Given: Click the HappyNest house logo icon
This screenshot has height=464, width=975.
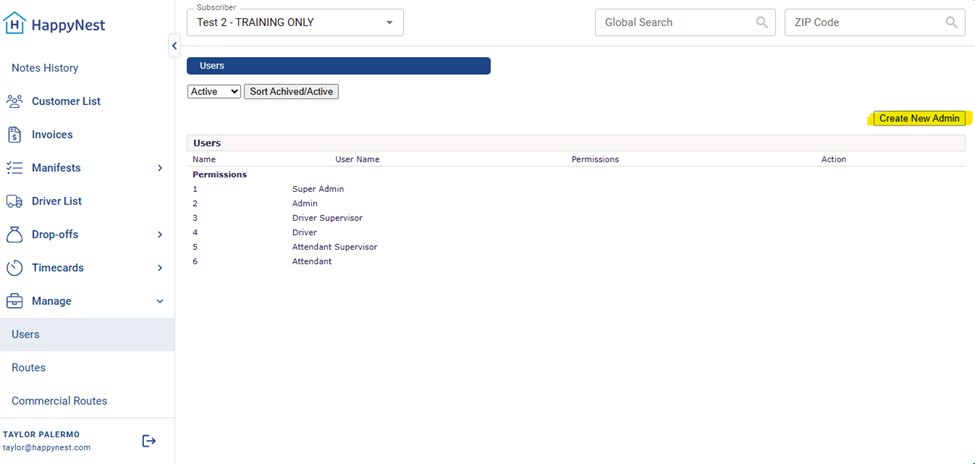Looking at the screenshot, I should [x=16, y=25].
